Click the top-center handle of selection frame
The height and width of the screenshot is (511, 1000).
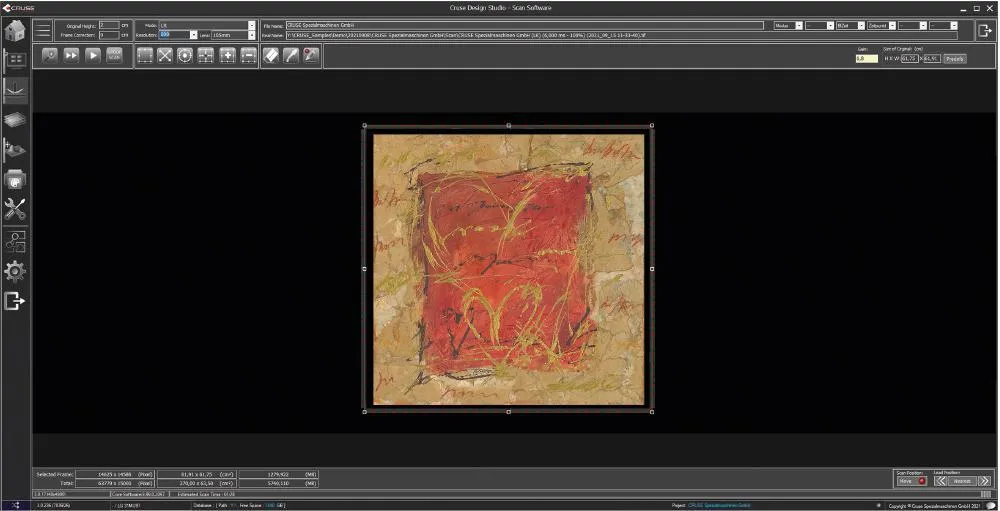coord(508,126)
